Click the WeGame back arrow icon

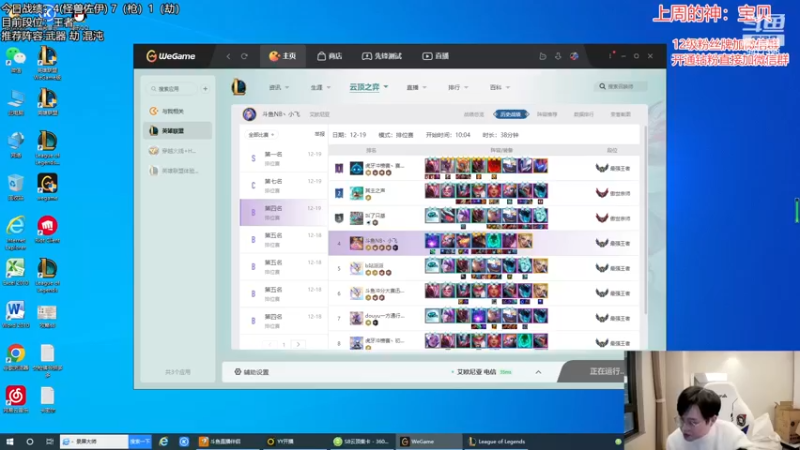click(x=228, y=56)
